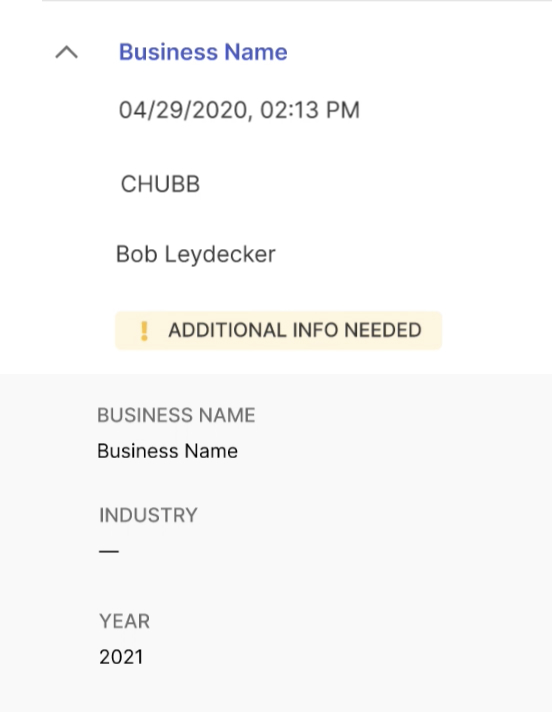The image size is (552, 712).
Task: Click the "ADDITIONAL INFO NEEDED" text
Action: (295, 330)
